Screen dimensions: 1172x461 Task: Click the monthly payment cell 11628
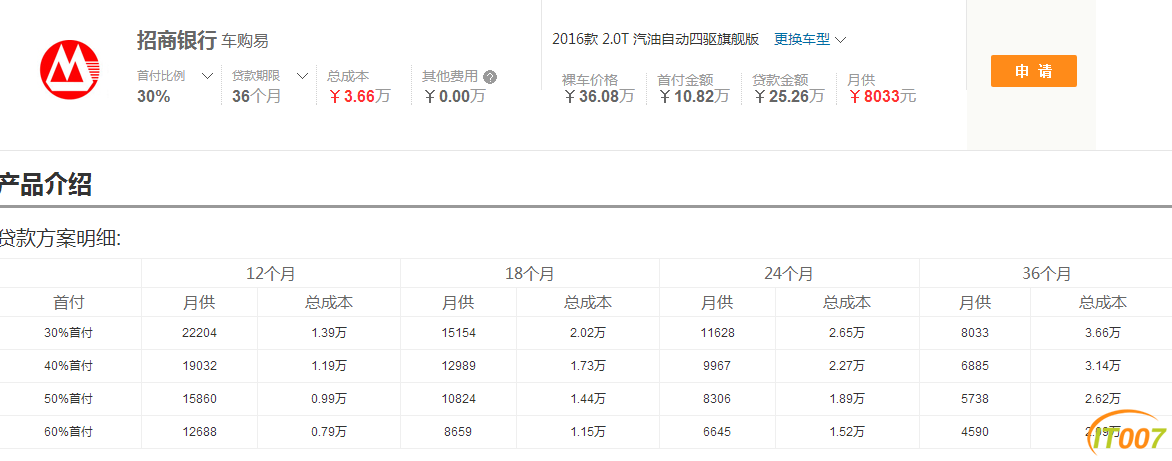point(717,333)
